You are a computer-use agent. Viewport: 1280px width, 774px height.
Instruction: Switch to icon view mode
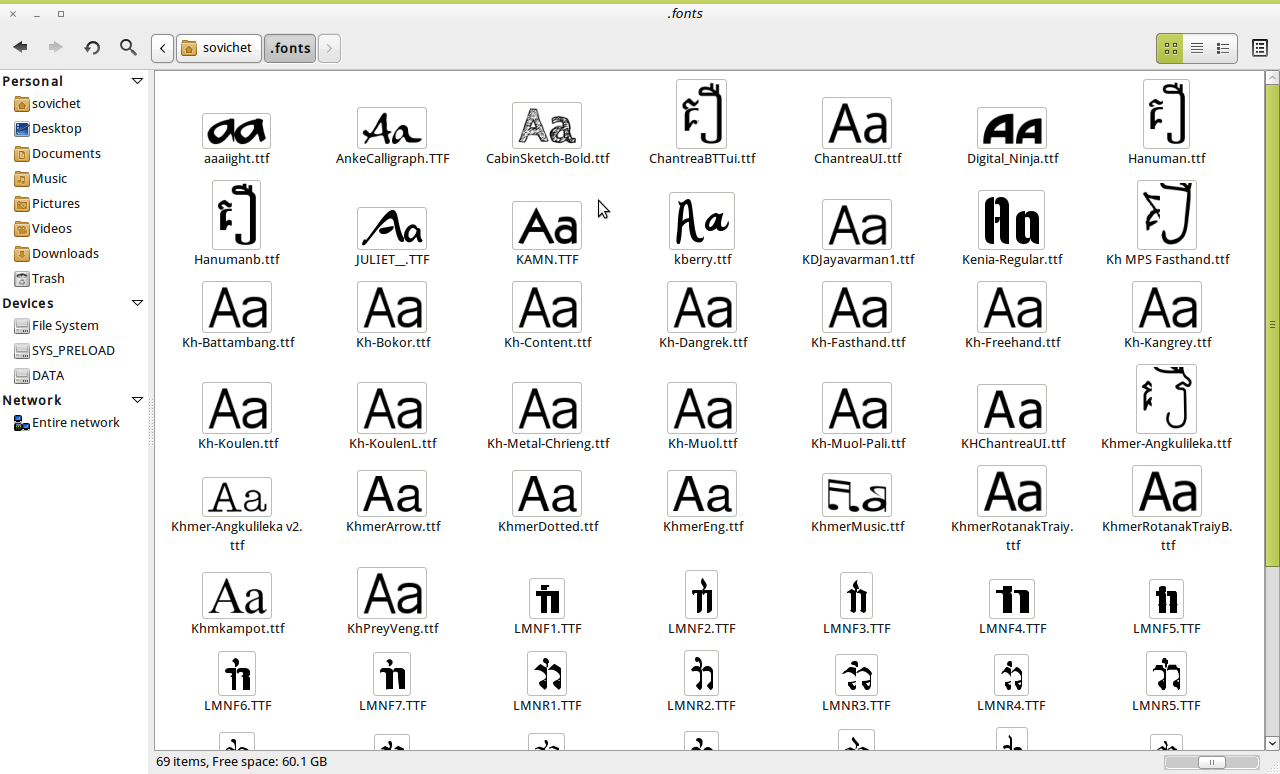(1170, 48)
